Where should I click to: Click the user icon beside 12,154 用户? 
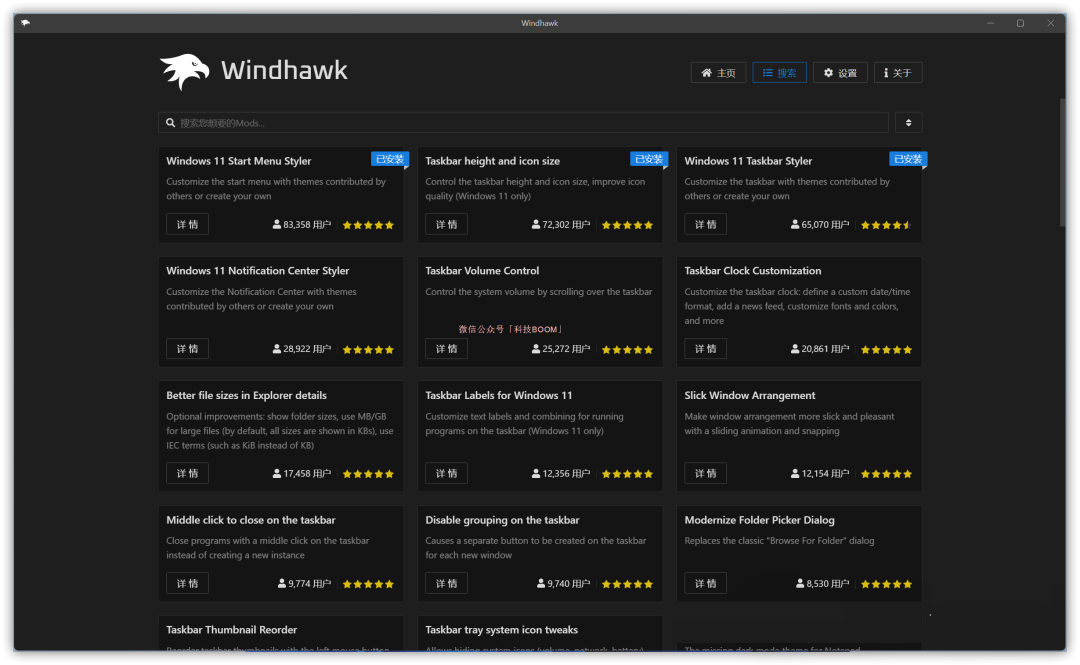(x=795, y=473)
